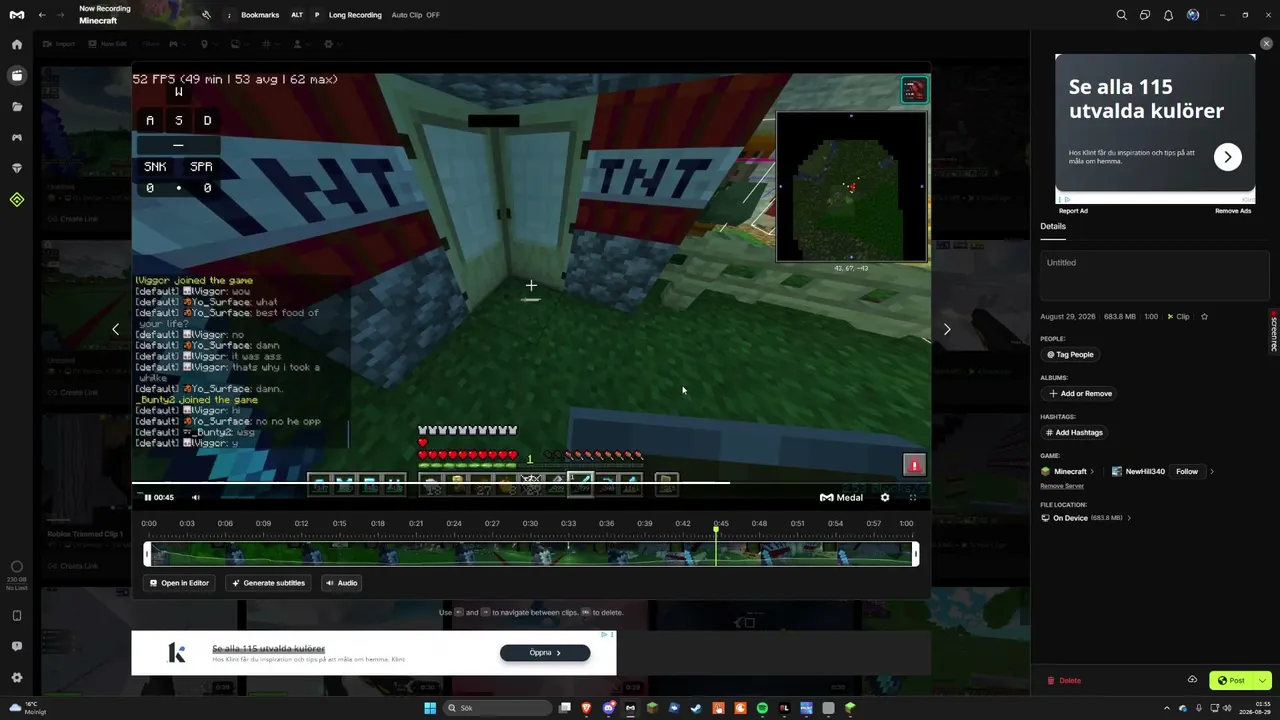Click the arrow button on sidebar ad
Image resolution: width=1280 pixels, height=720 pixels.
tap(1228, 157)
